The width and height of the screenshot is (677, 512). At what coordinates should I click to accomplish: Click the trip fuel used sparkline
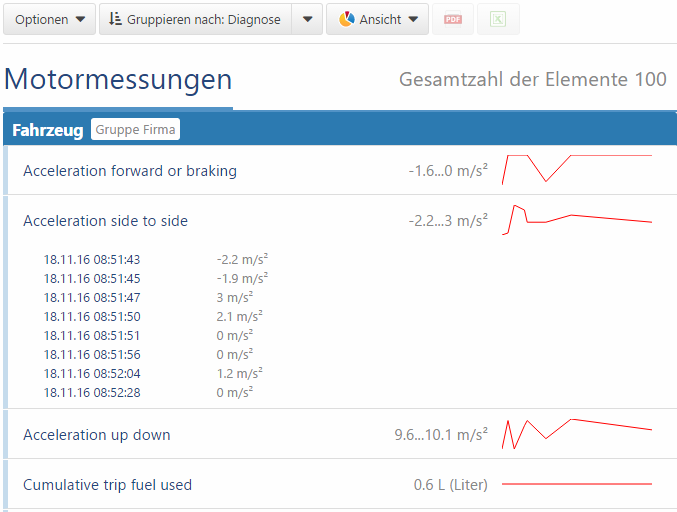click(576, 484)
